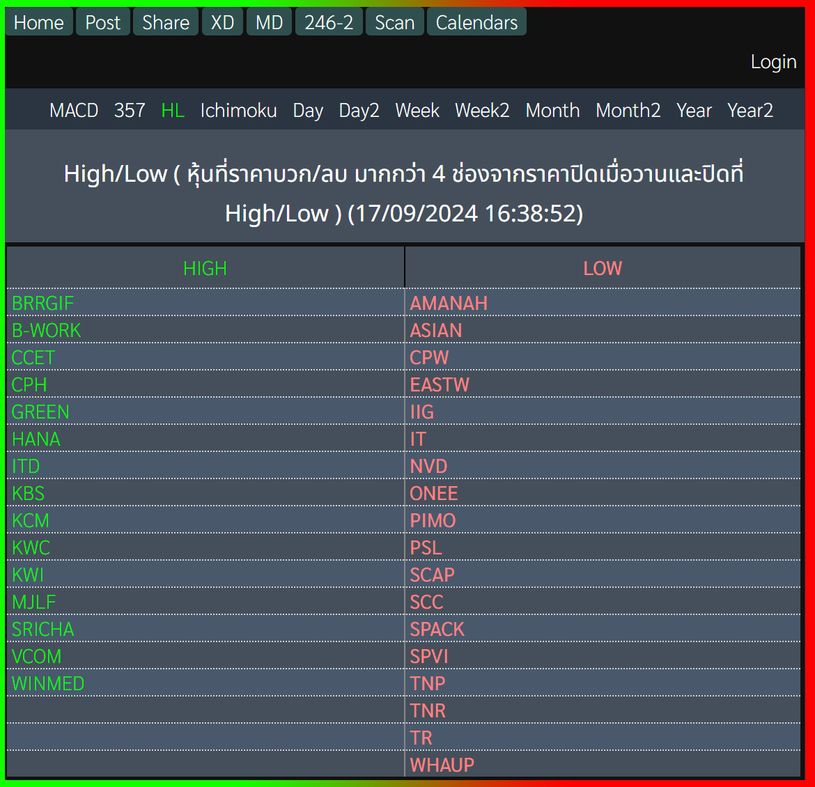This screenshot has height=787, width=815.
Task: Select the 357 tab
Action: (x=129, y=111)
